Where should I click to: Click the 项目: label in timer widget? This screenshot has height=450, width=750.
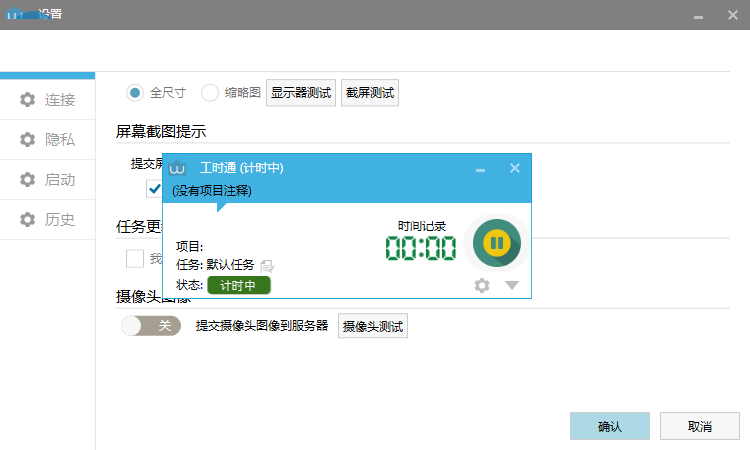tap(189, 247)
